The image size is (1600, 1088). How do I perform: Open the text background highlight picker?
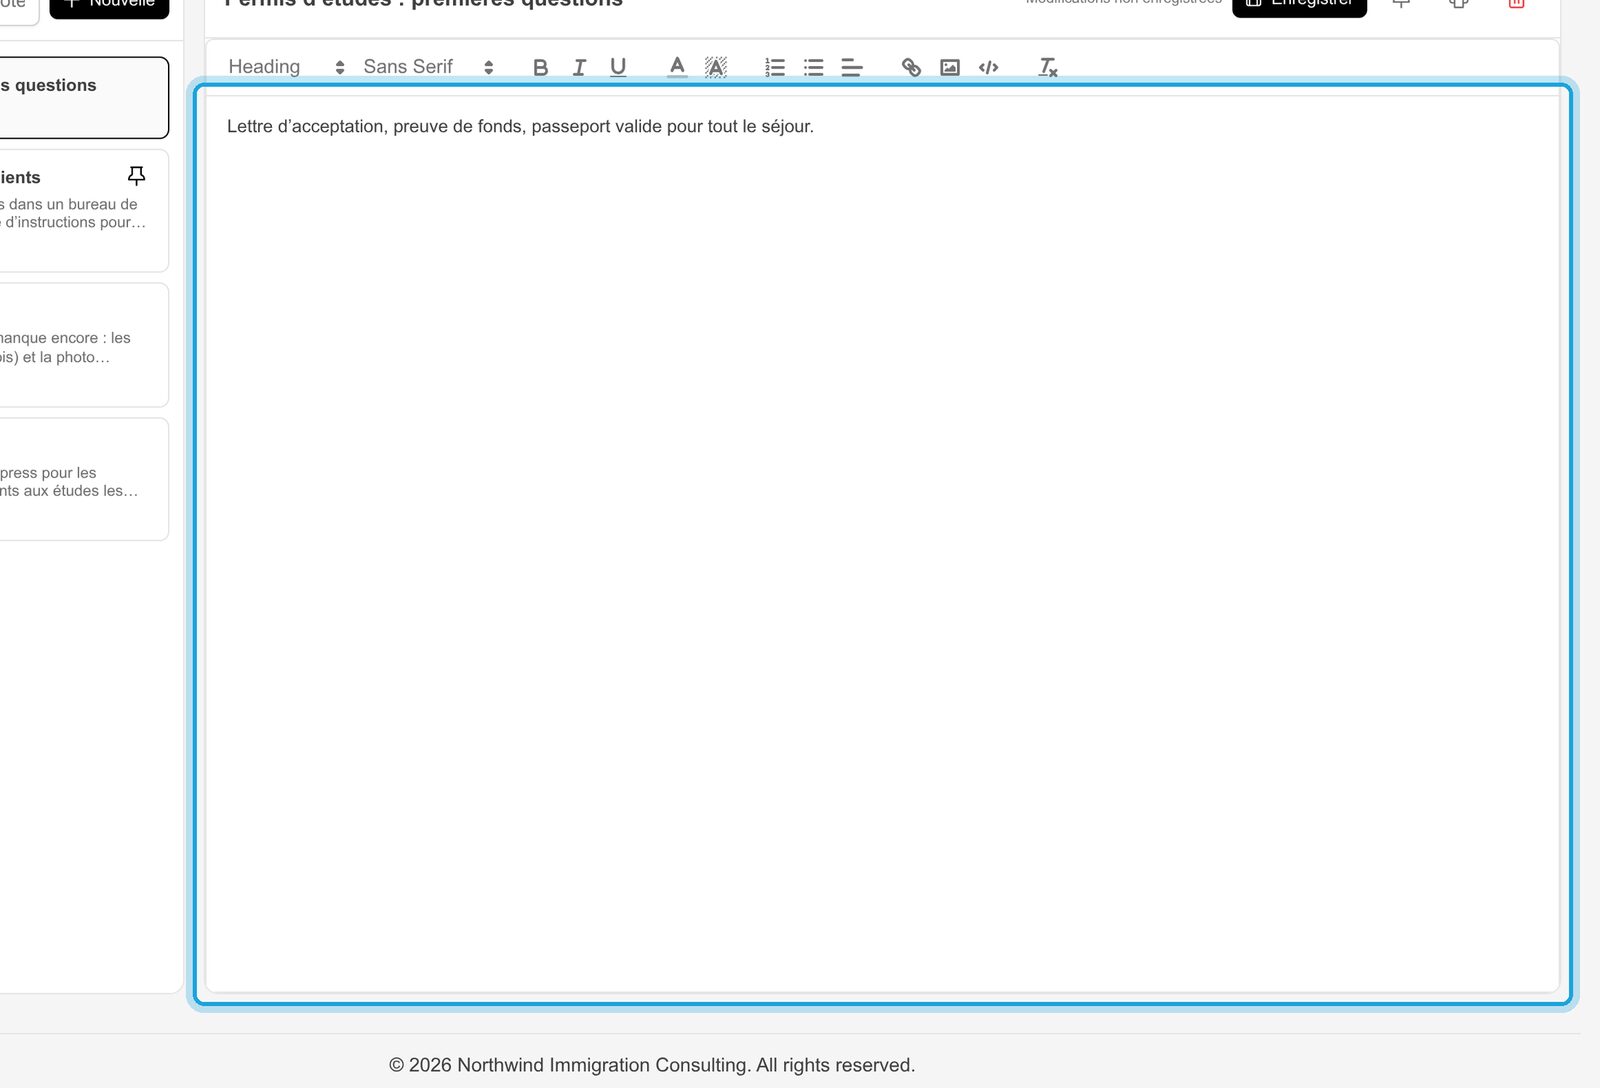click(716, 67)
